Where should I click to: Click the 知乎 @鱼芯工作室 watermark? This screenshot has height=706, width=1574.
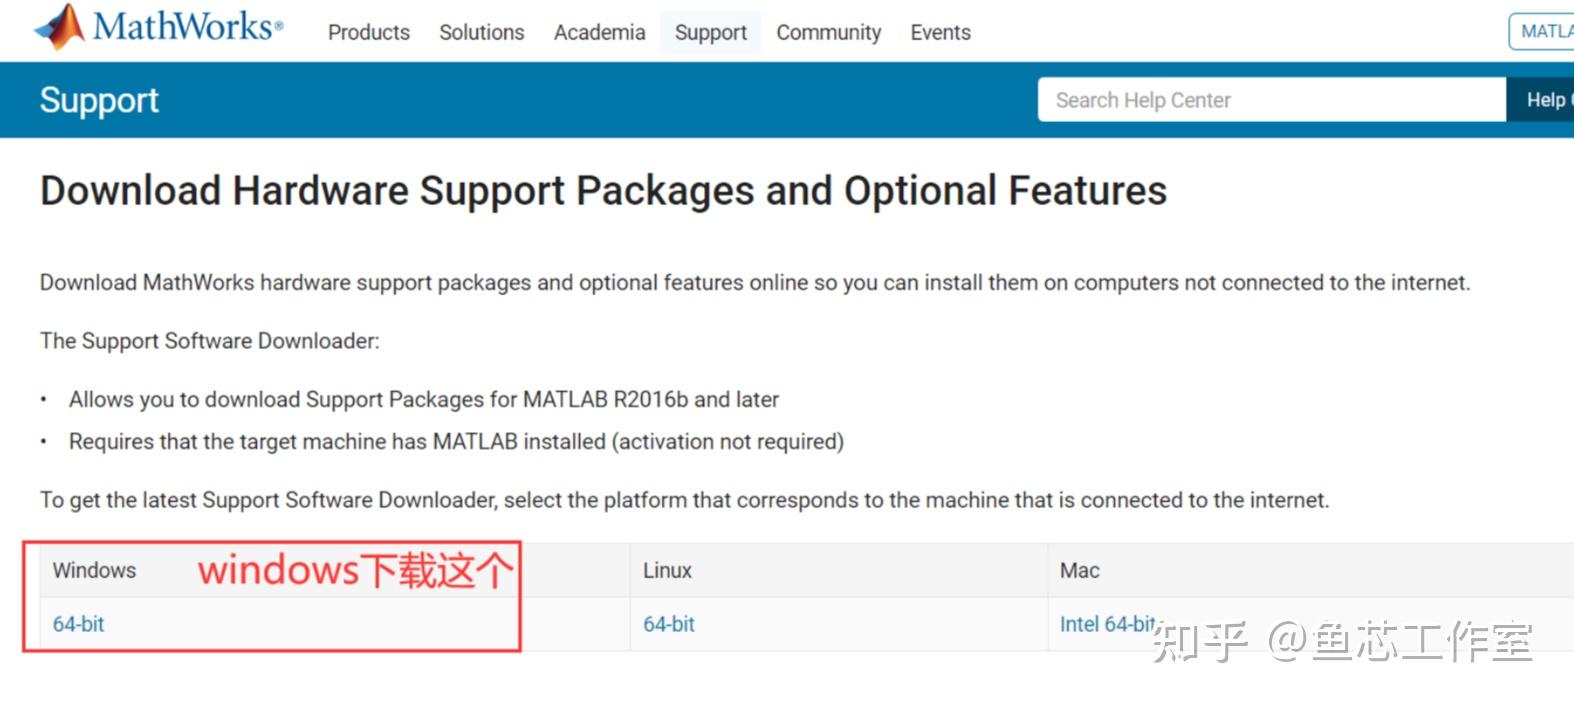pyautogui.click(x=1340, y=641)
